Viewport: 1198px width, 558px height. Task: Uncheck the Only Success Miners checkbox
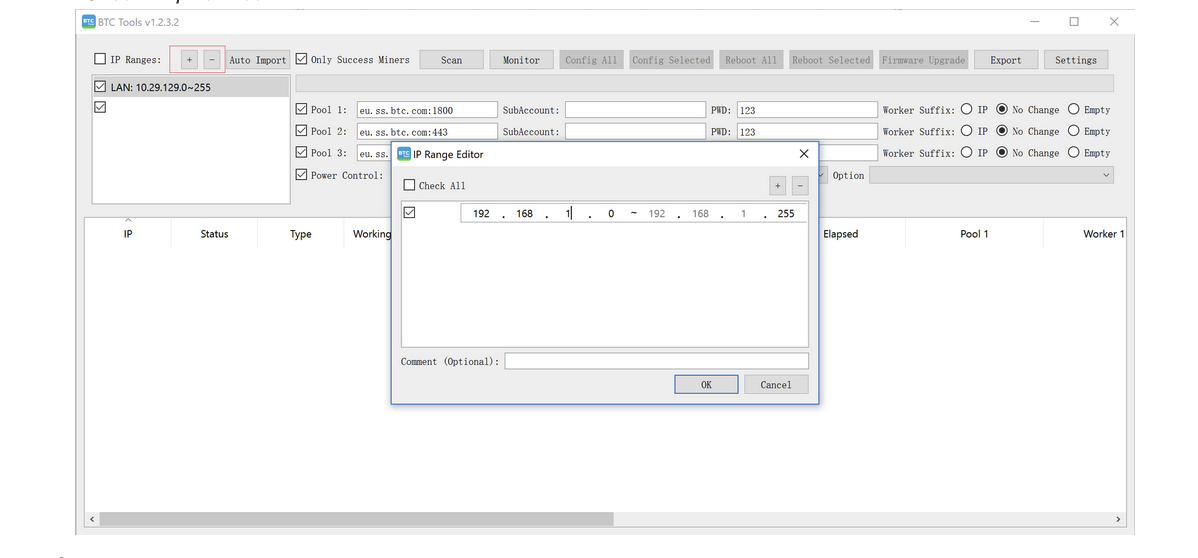[x=303, y=60]
